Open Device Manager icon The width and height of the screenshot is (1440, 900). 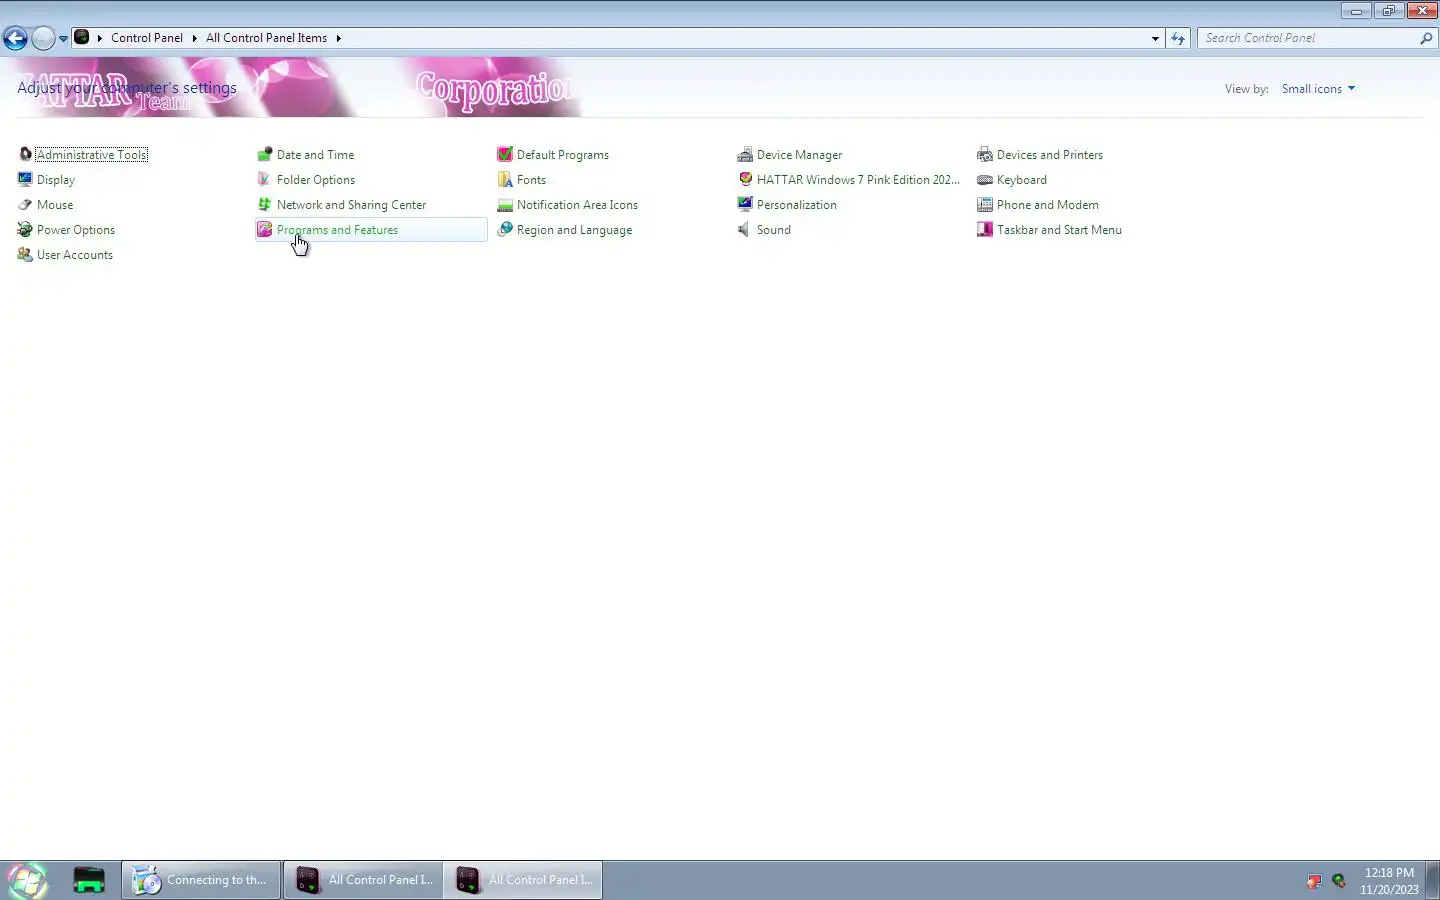(x=745, y=154)
